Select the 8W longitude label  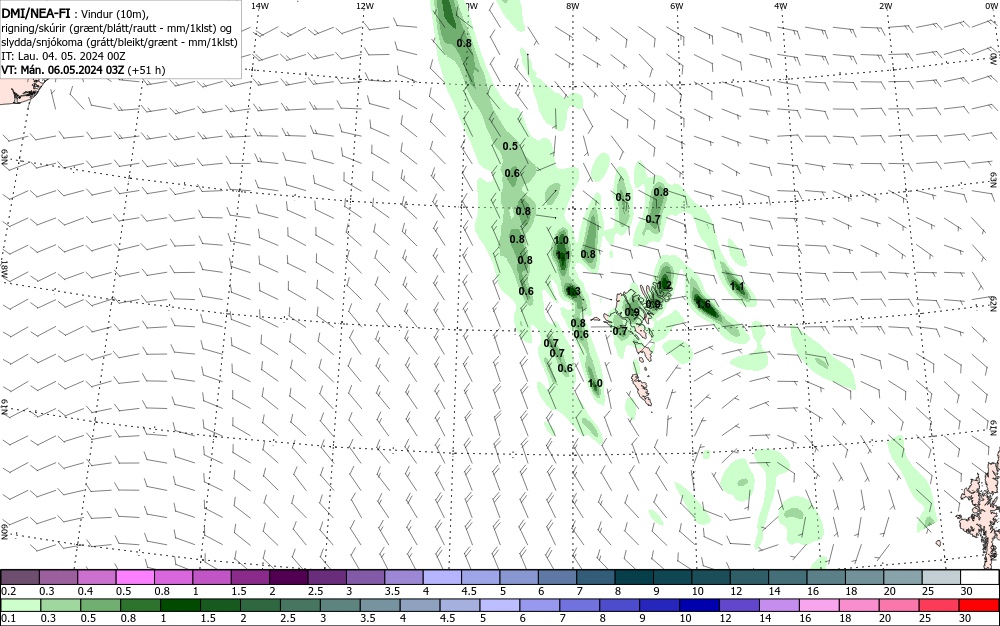point(573,6)
